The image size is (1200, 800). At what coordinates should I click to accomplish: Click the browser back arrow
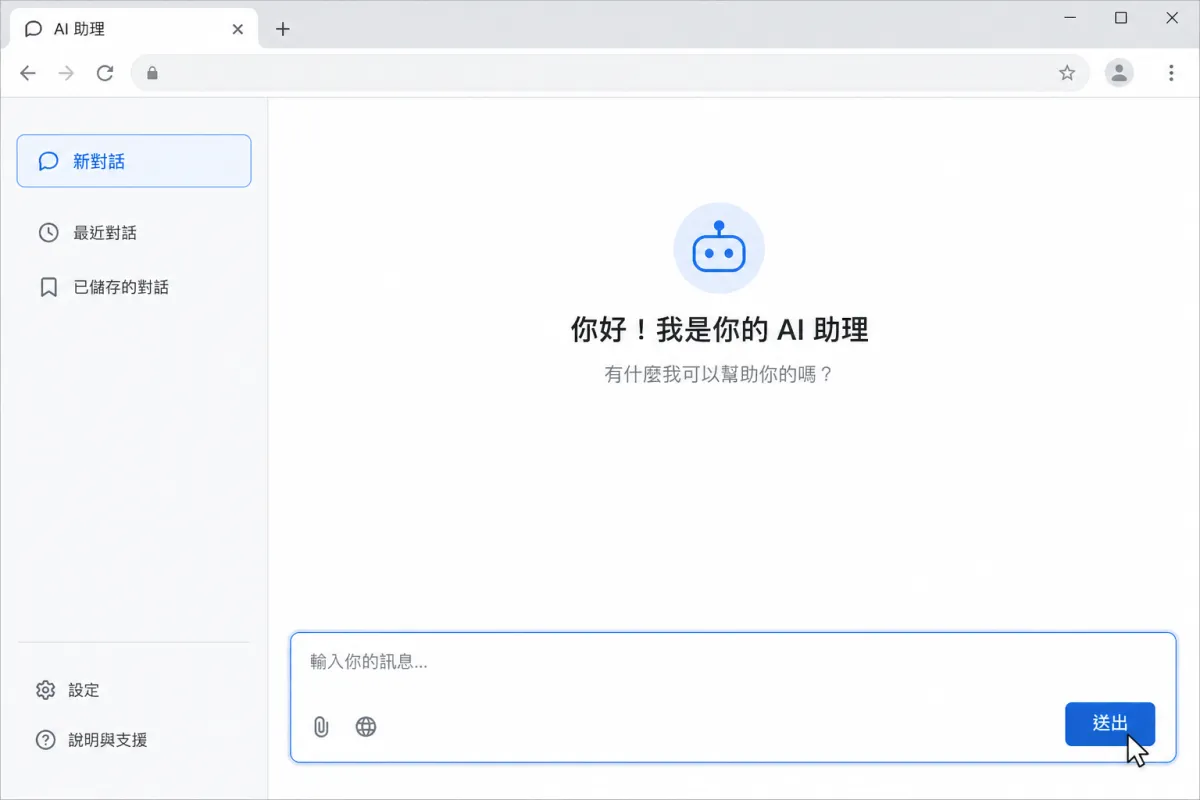pos(28,73)
